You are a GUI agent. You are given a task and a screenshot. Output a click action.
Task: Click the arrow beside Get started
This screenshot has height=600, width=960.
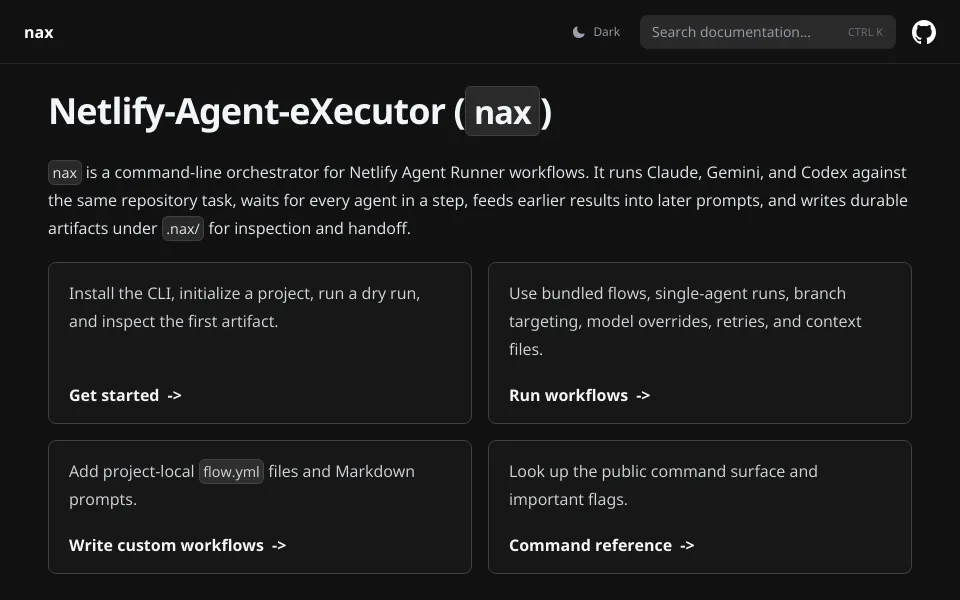point(174,396)
